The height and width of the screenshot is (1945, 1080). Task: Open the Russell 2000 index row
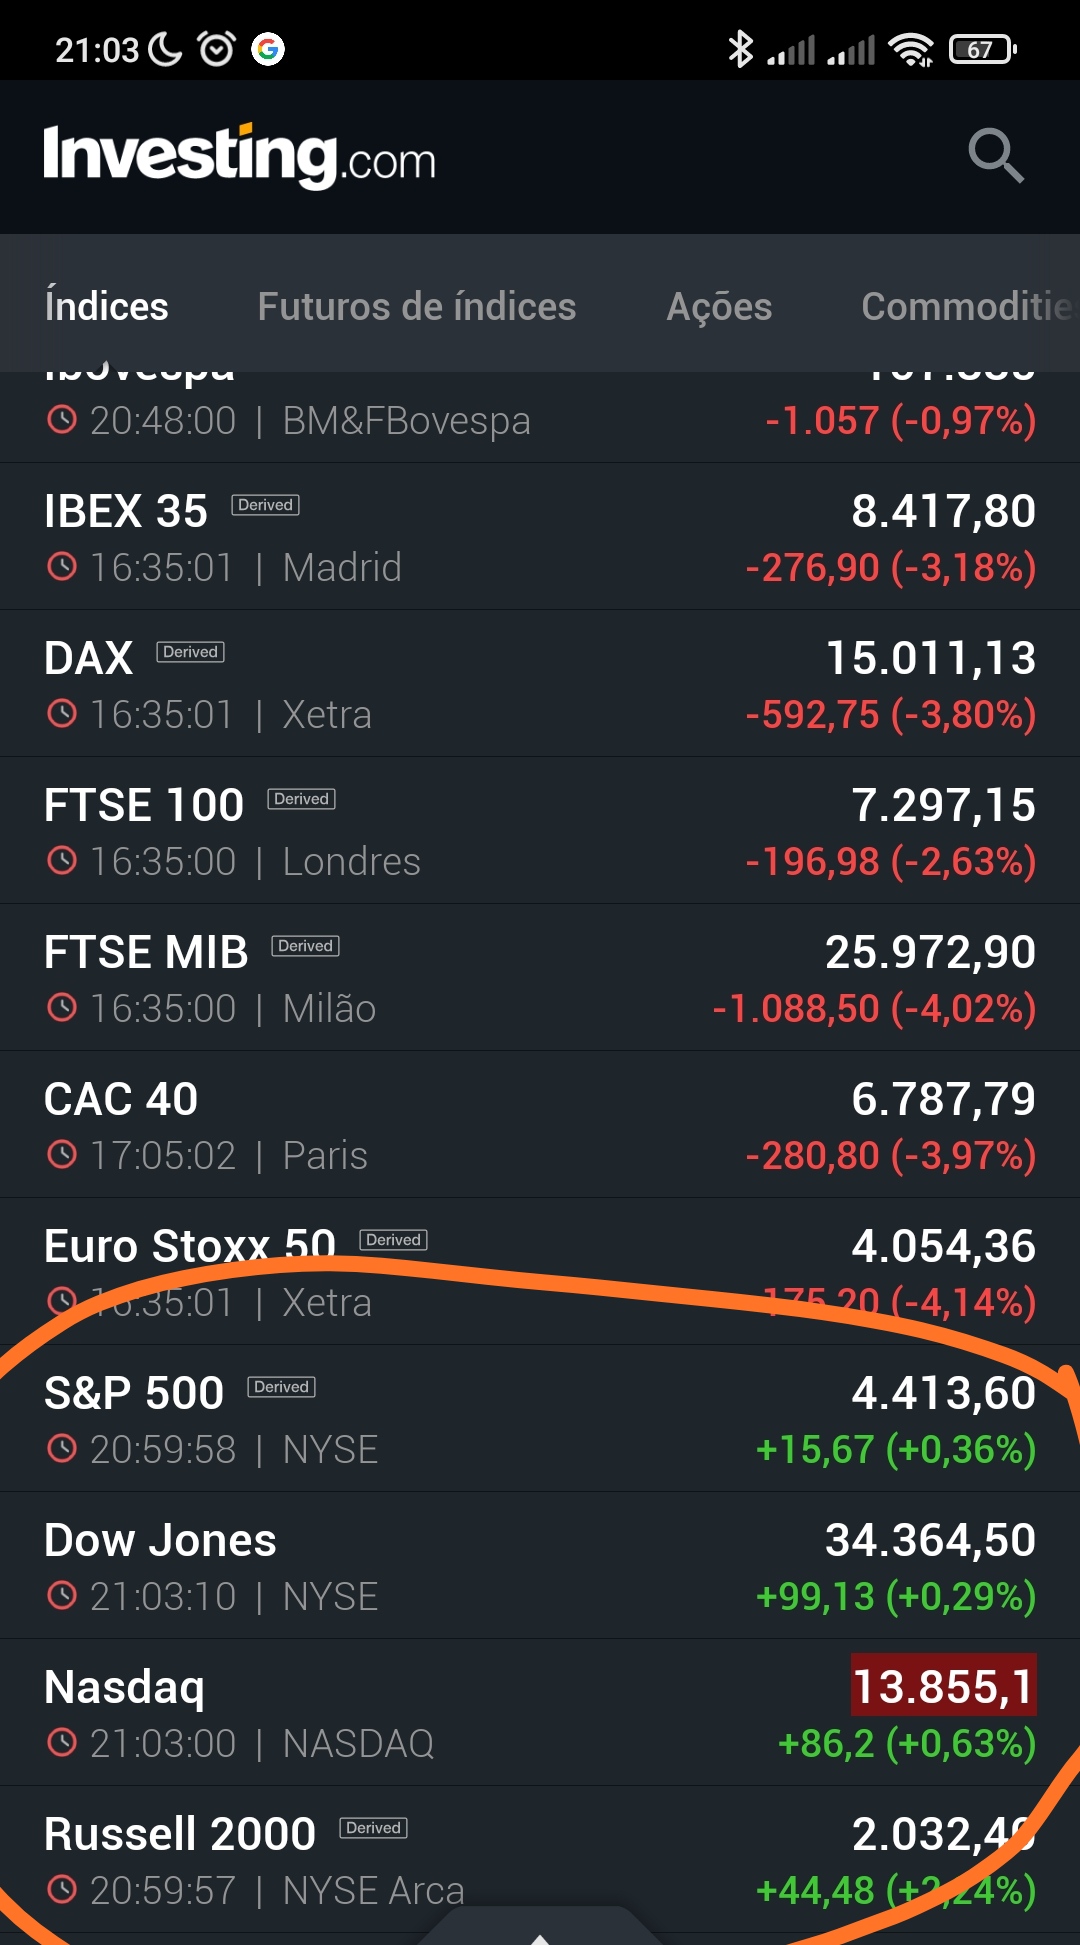click(540, 1860)
